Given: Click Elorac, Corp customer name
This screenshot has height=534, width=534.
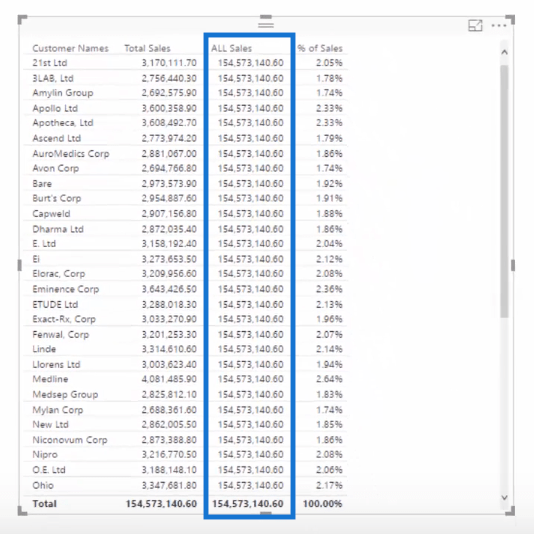Looking at the screenshot, I should pyautogui.click(x=59, y=274).
